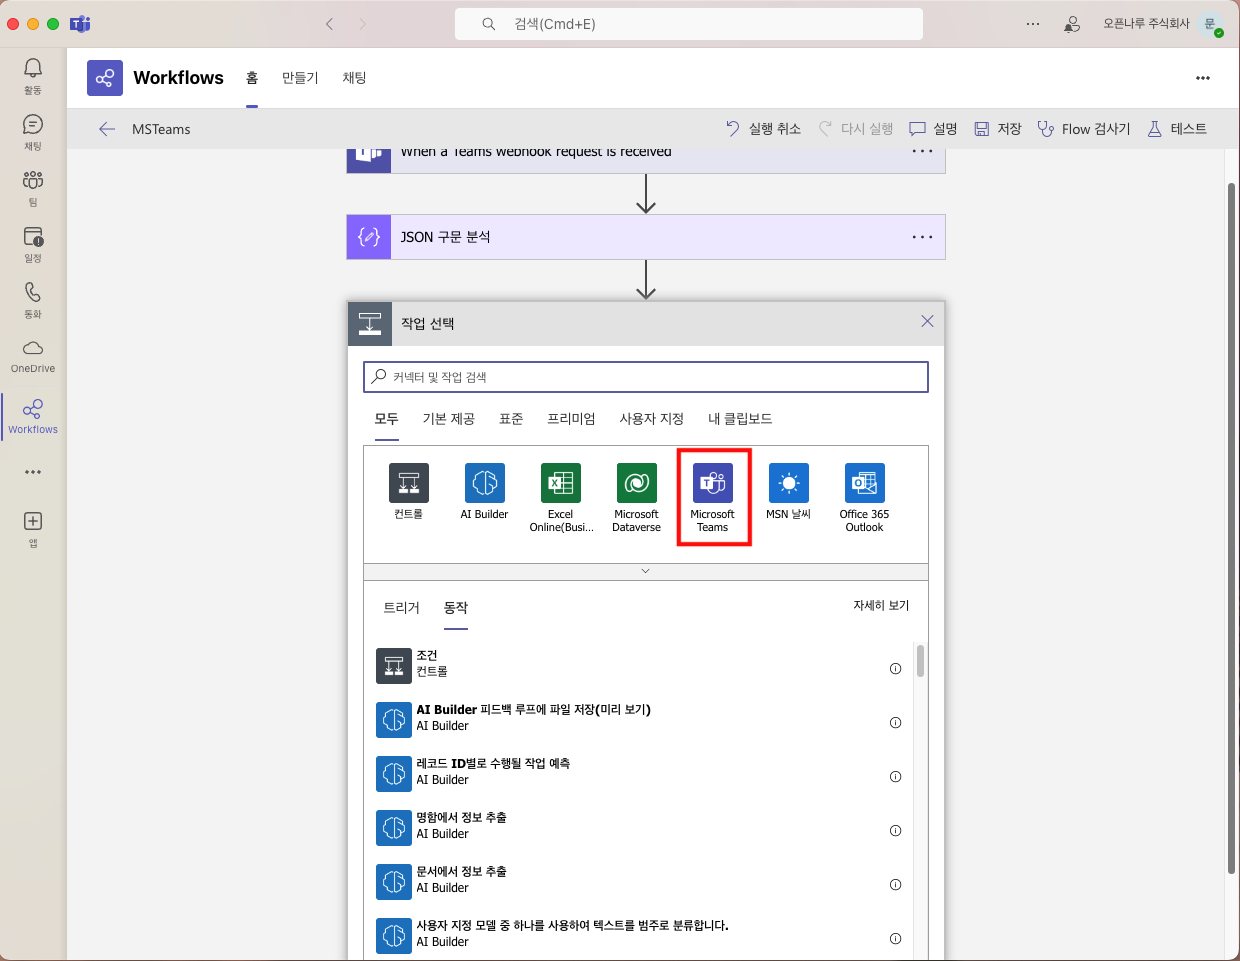Click the 저장 save button
Image resolution: width=1240 pixels, height=961 pixels.
[x=998, y=129]
